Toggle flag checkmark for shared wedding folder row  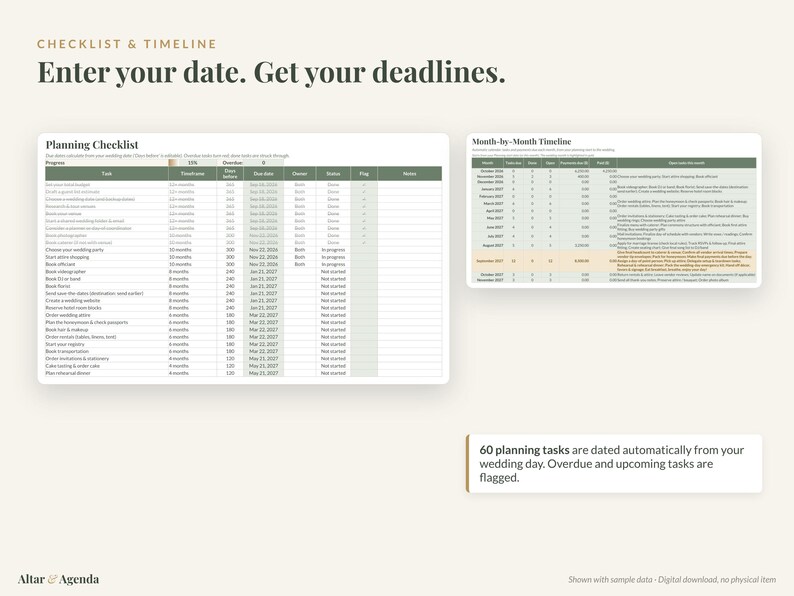tap(364, 221)
